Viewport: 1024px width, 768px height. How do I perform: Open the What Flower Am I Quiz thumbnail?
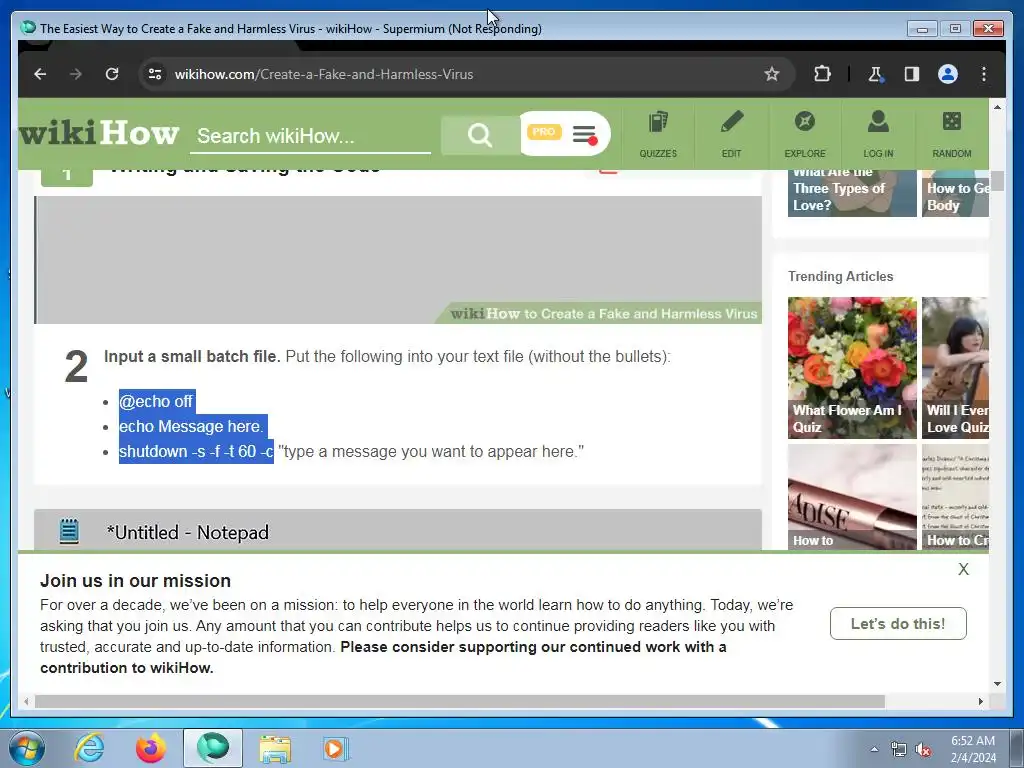pos(852,368)
